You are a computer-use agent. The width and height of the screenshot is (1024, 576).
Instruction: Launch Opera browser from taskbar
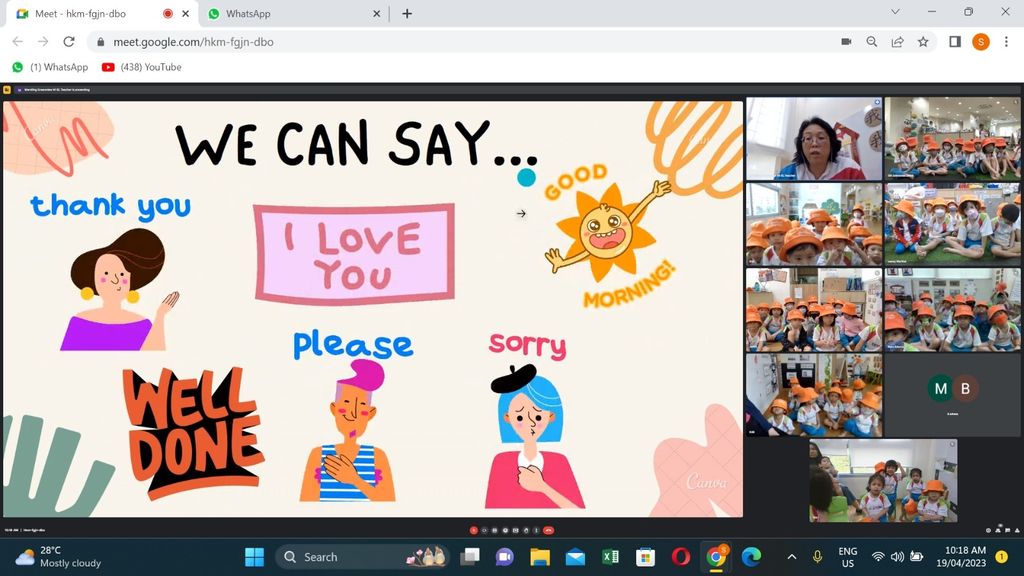[x=680, y=557]
